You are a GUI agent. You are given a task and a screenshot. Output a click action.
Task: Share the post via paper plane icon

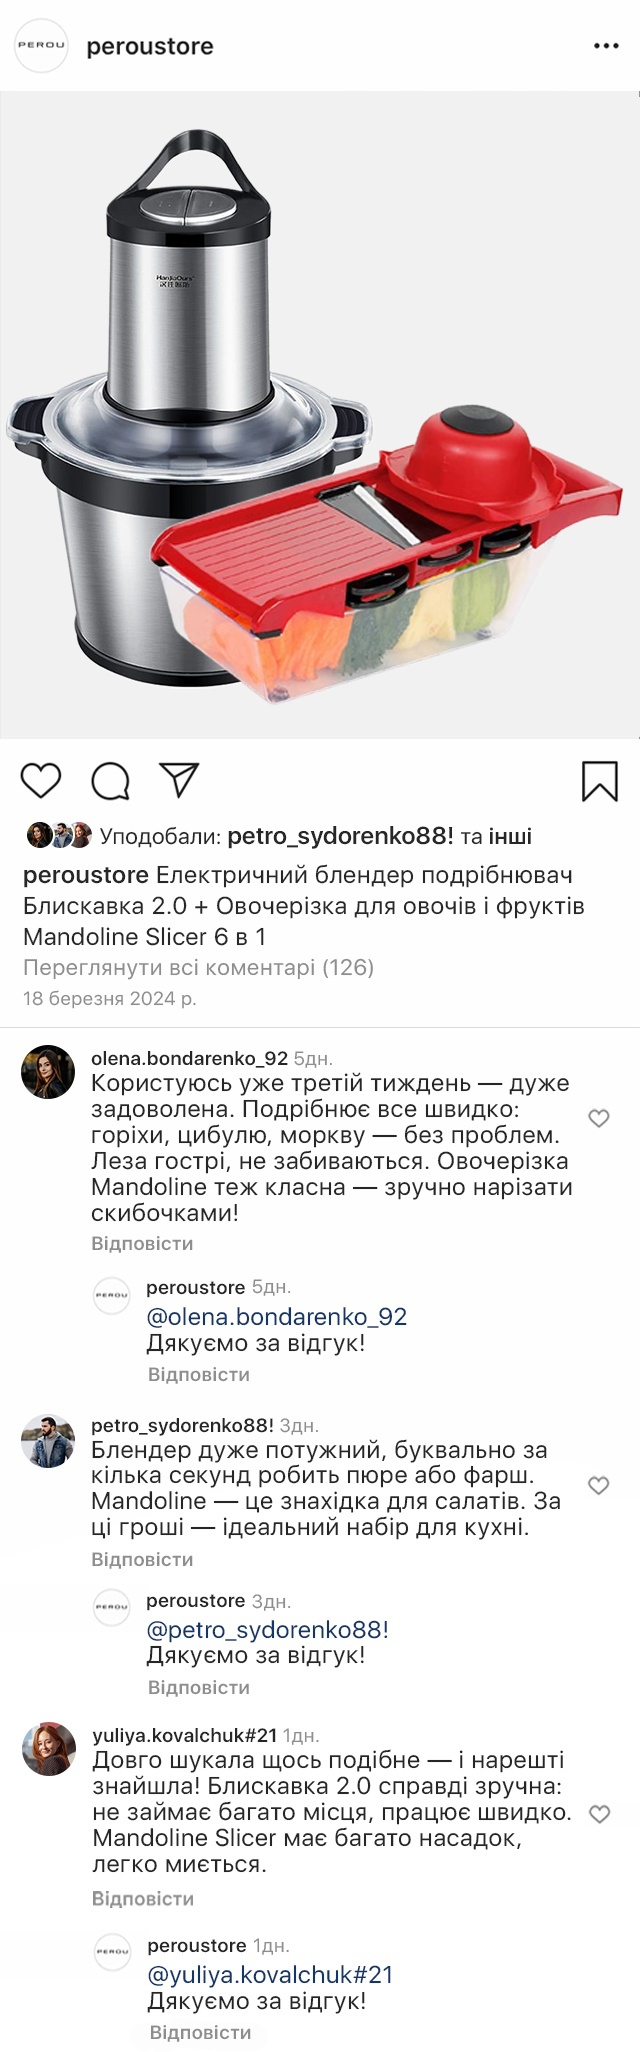tap(180, 780)
